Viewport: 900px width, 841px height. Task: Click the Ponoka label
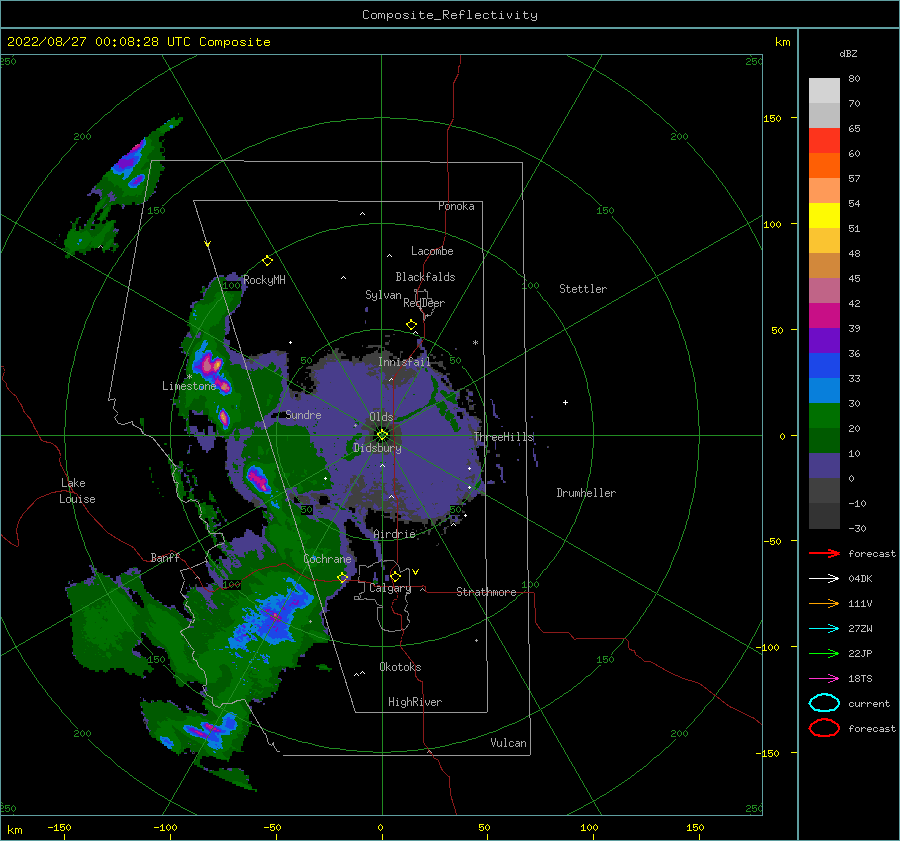tap(456, 206)
